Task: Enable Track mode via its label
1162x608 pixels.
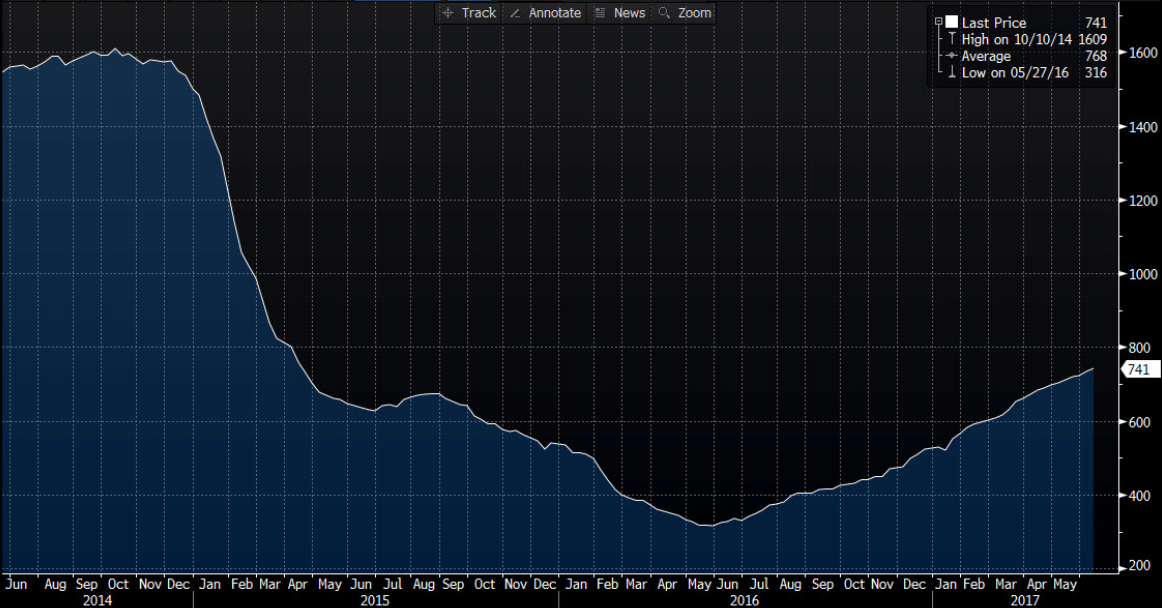Action: [478, 13]
